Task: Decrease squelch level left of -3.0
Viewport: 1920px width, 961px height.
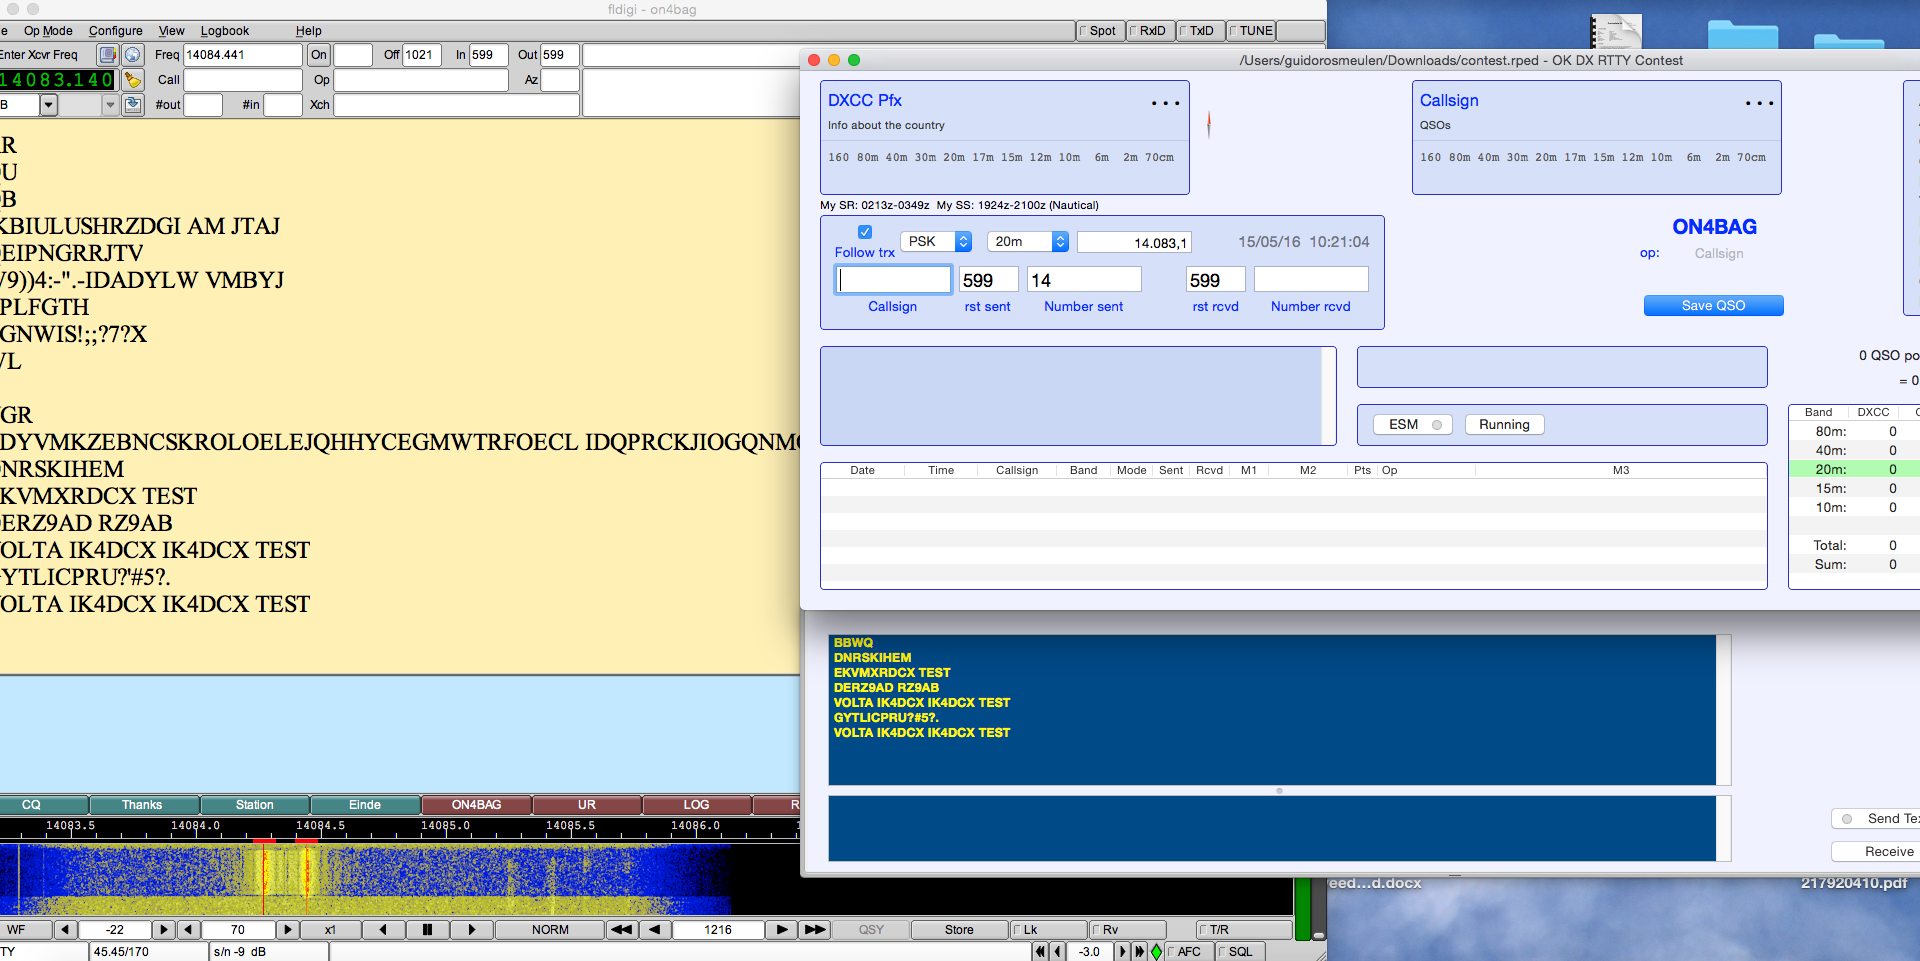Action: pos(1057,951)
